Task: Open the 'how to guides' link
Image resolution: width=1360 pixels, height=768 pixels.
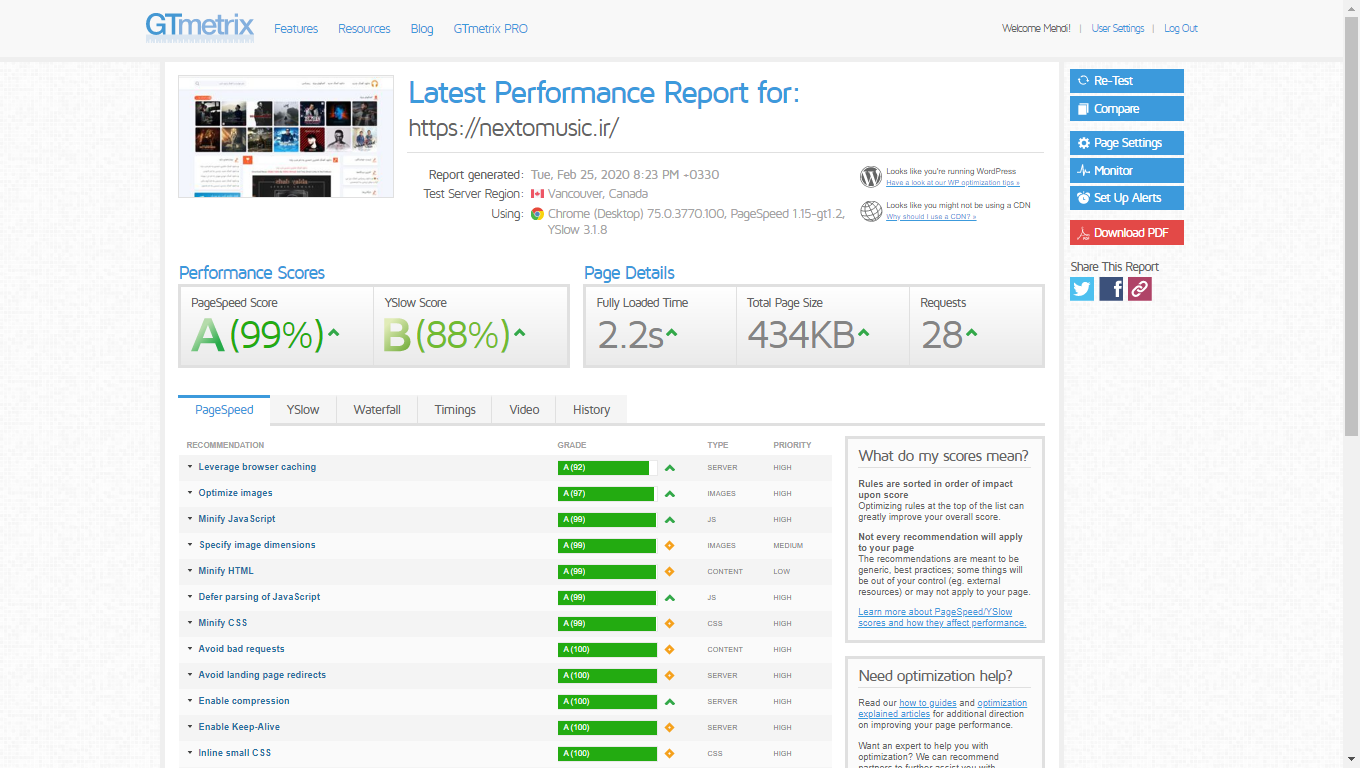Action: [x=928, y=703]
